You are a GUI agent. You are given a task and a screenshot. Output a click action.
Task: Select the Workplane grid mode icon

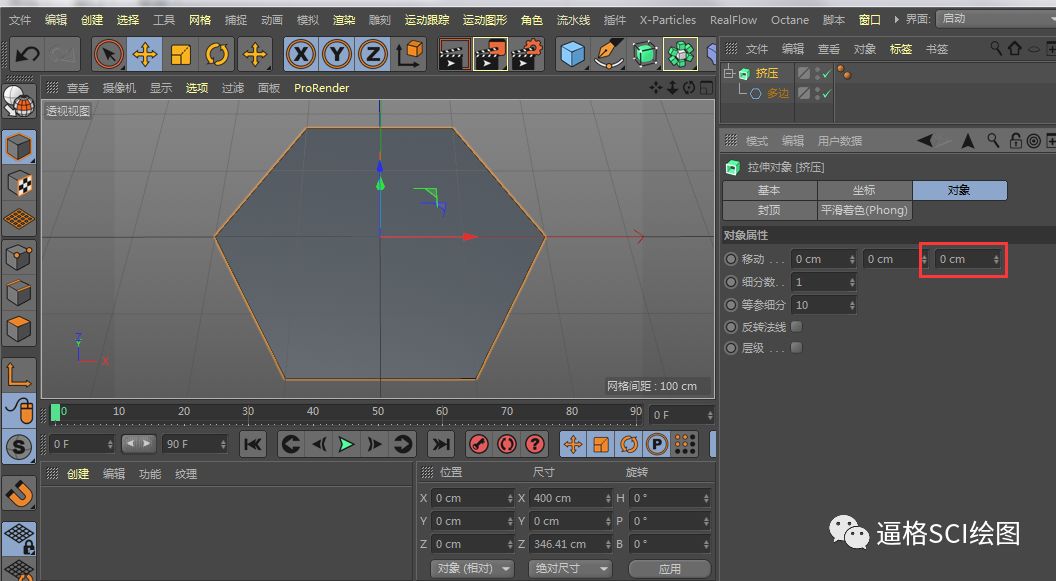coord(19,219)
